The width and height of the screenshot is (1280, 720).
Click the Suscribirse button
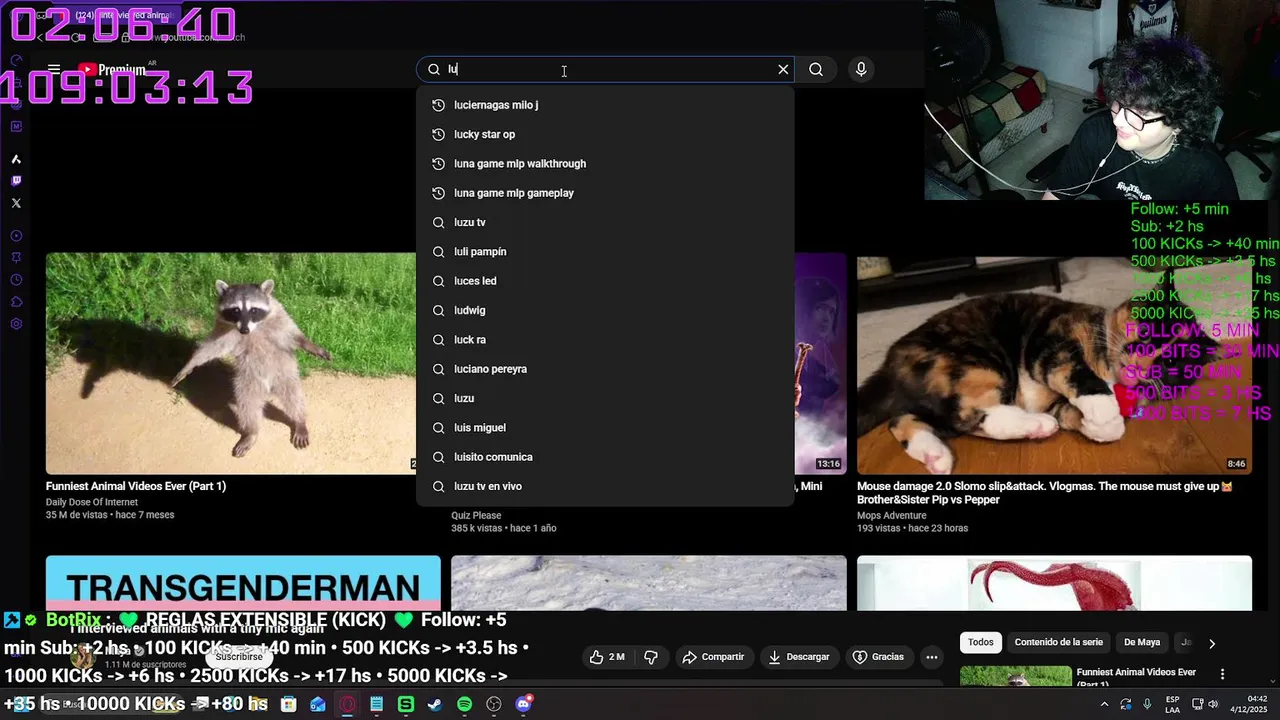pos(239,657)
